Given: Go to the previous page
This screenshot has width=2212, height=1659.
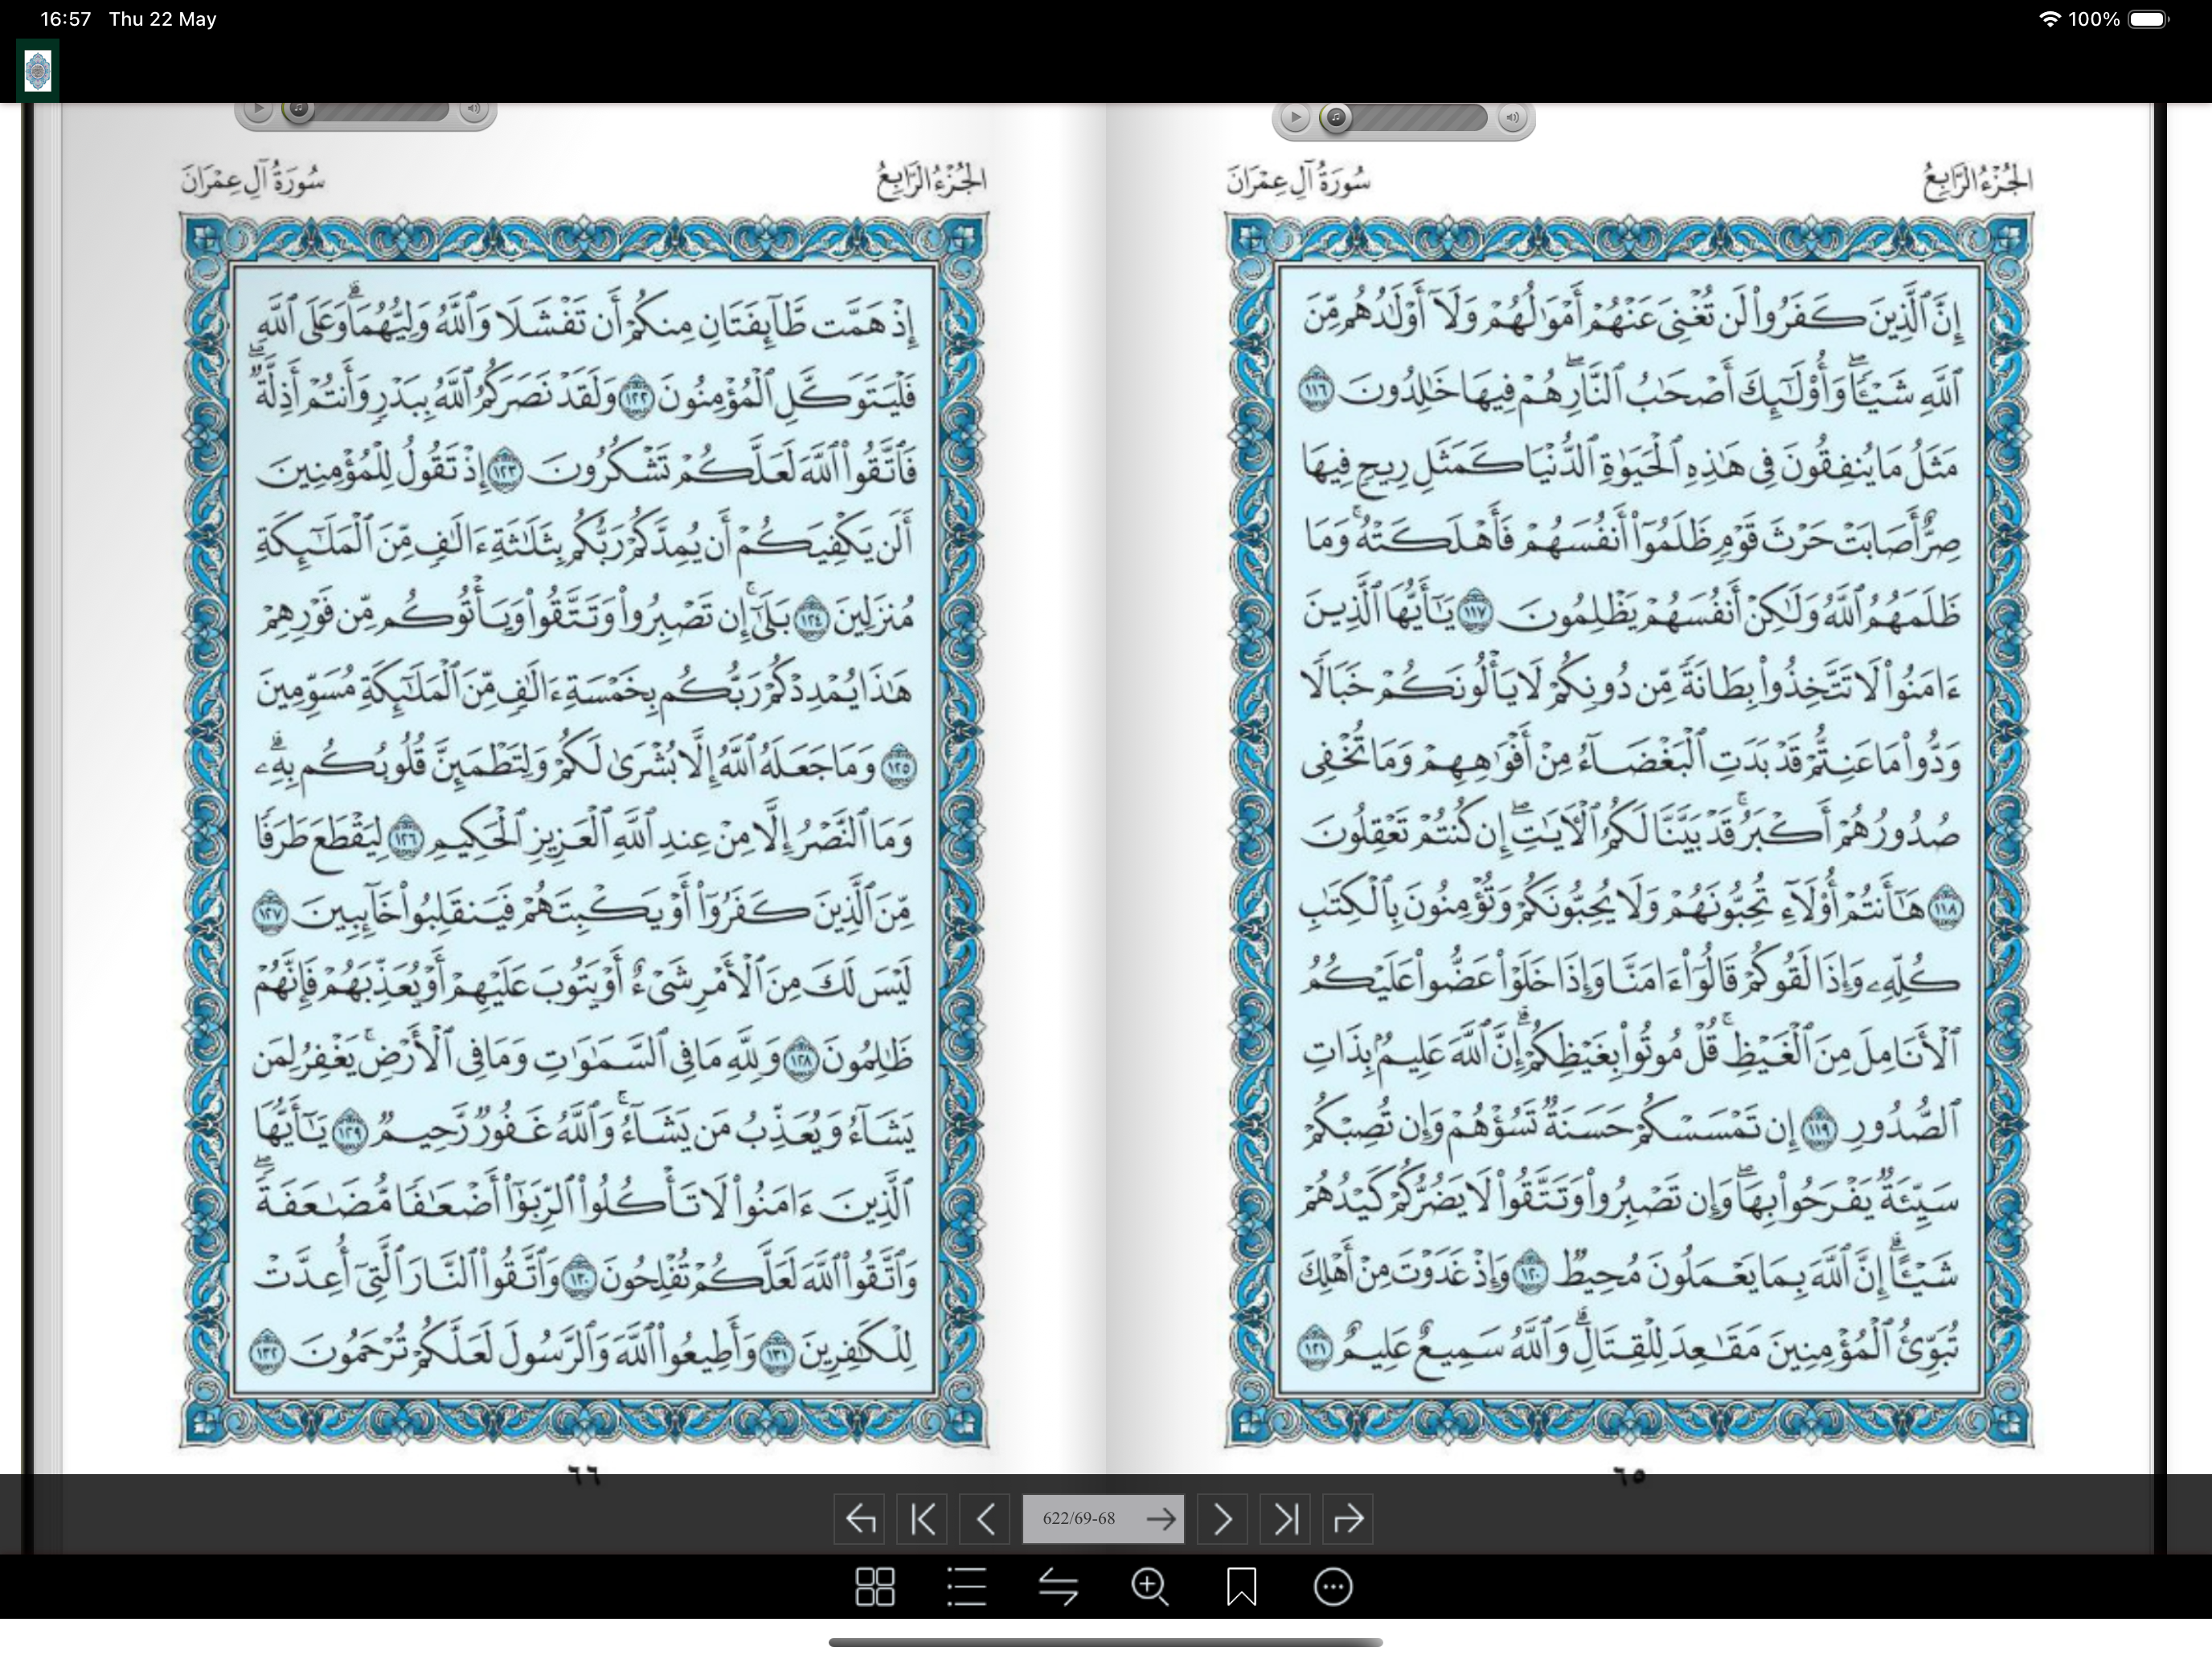Looking at the screenshot, I should point(985,1519).
